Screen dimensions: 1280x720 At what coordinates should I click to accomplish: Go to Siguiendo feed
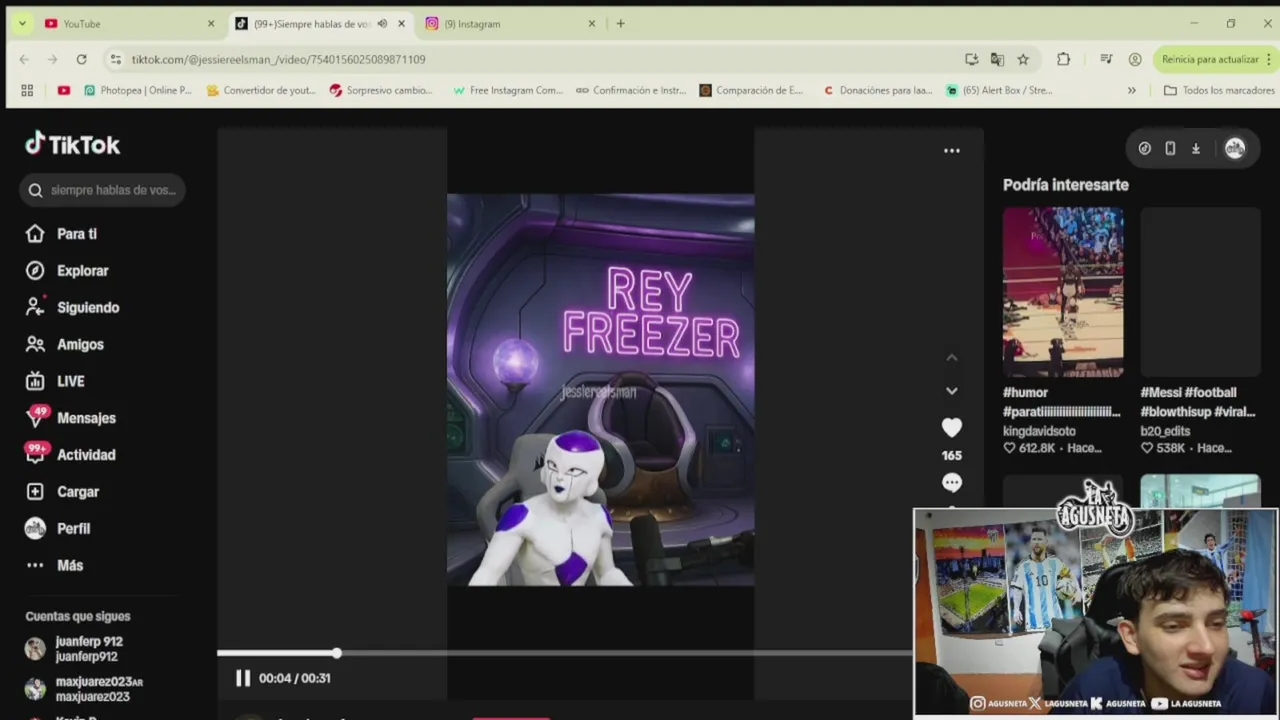[x=73, y=308]
